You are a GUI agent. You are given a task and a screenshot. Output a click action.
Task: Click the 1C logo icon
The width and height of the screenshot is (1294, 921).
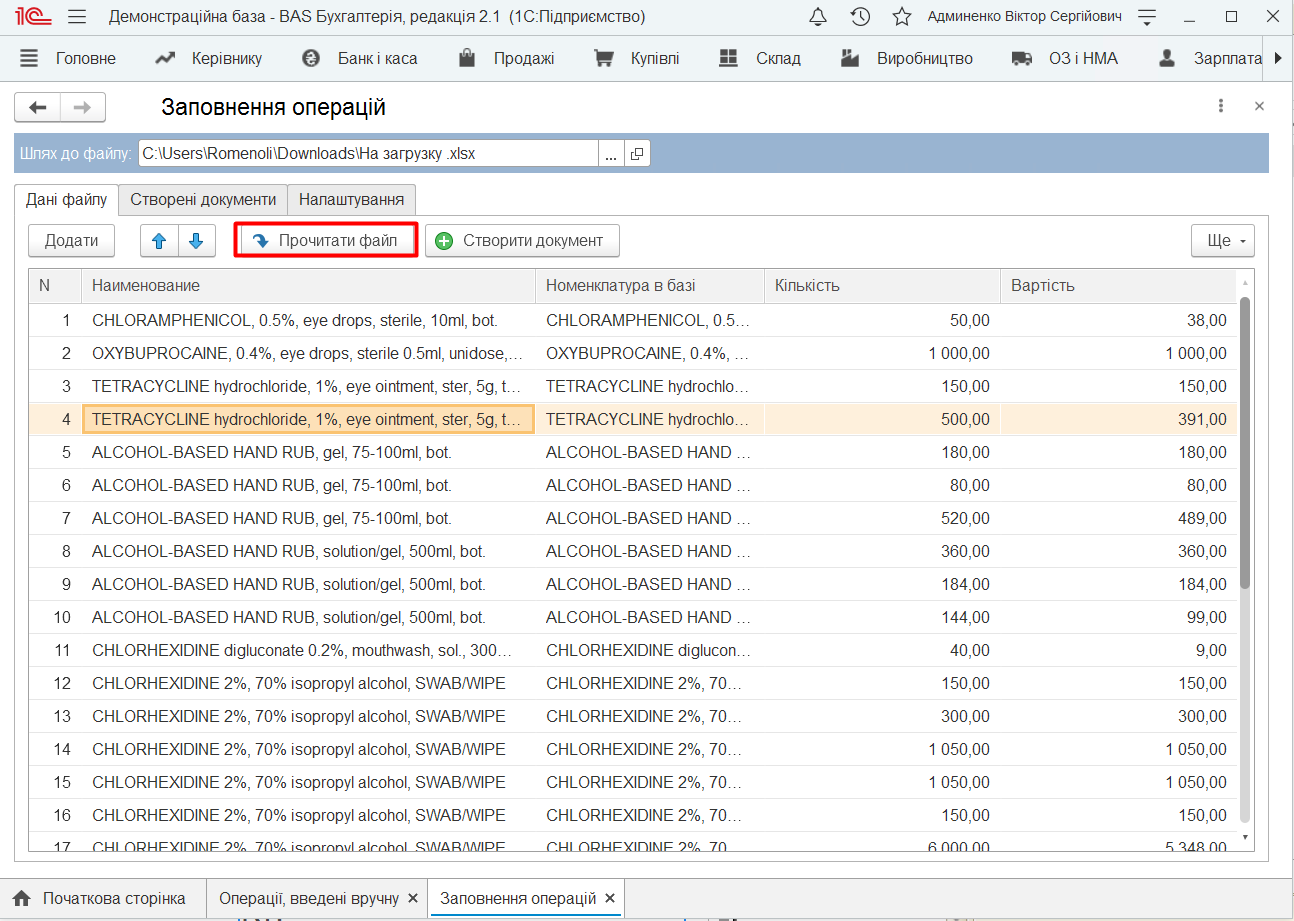point(33,17)
